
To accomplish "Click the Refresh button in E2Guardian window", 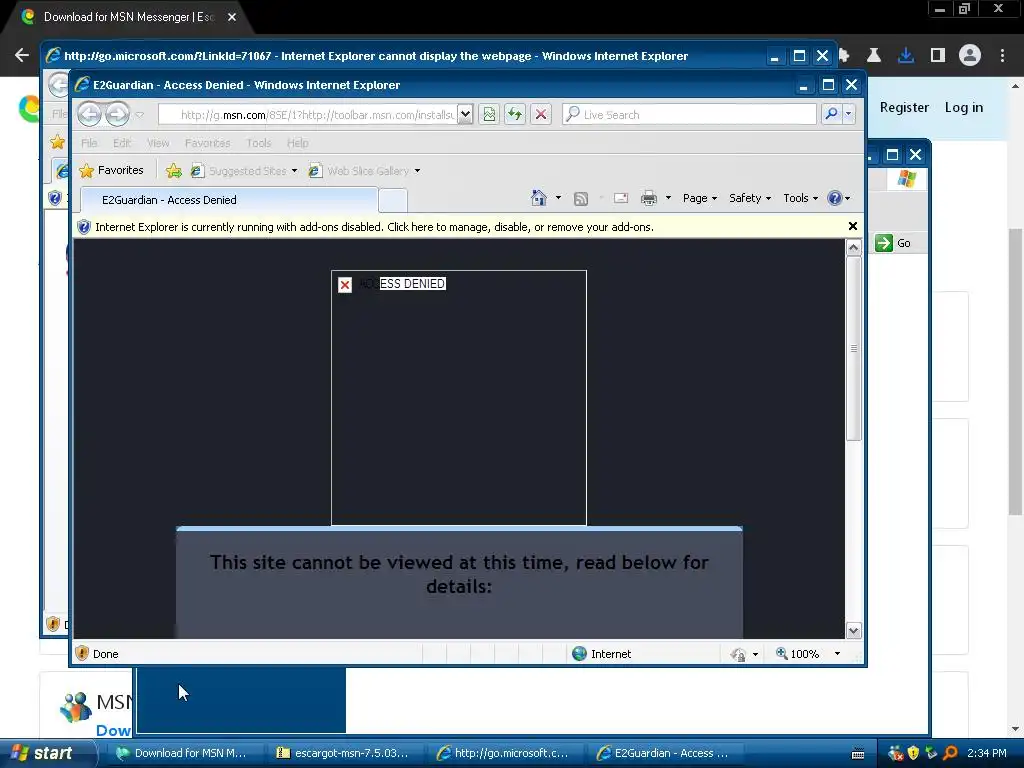I will click(x=515, y=114).
